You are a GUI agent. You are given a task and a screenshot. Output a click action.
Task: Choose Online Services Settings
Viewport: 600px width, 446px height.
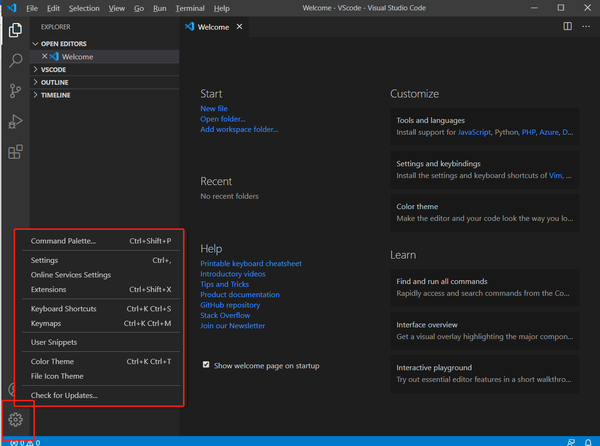coord(101,275)
